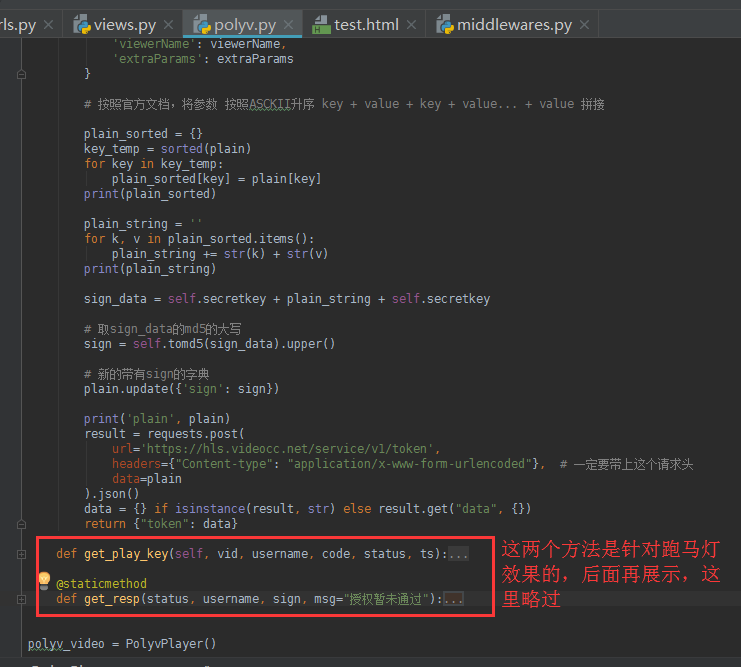The width and height of the screenshot is (741, 667).
Task: Click the polyv_video = PolyvPlayer() line
Action: point(122,644)
